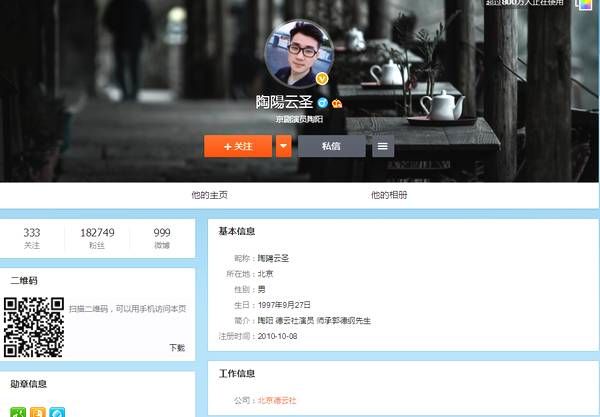Open the 182749 followers list
Viewport: 600px width, 417px height.
point(97,238)
